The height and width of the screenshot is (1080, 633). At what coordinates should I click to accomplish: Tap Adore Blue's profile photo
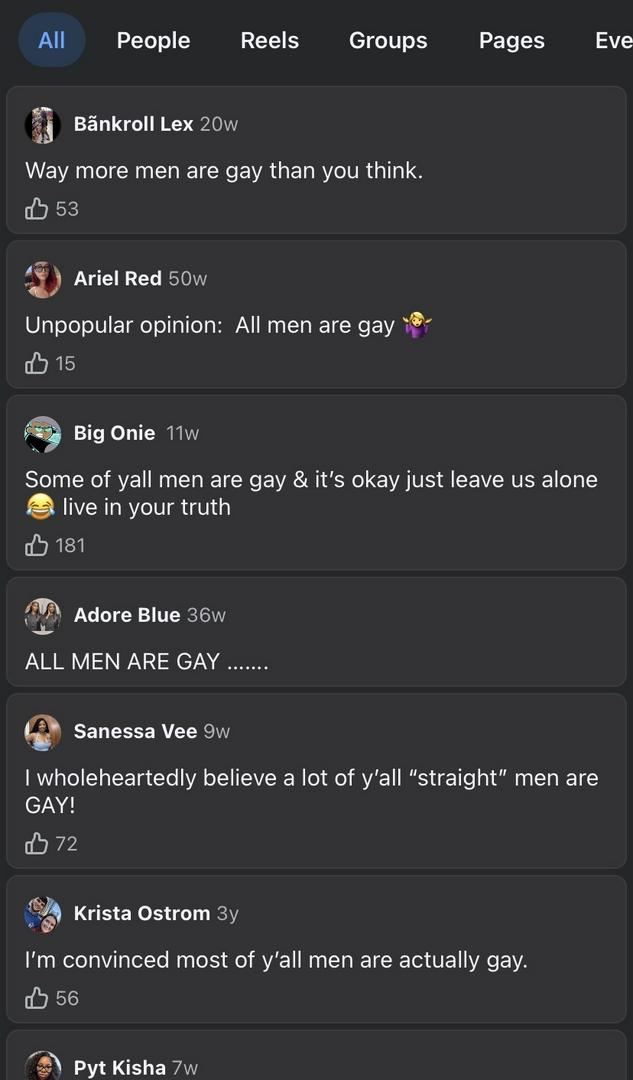pyautogui.click(x=43, y=616)
